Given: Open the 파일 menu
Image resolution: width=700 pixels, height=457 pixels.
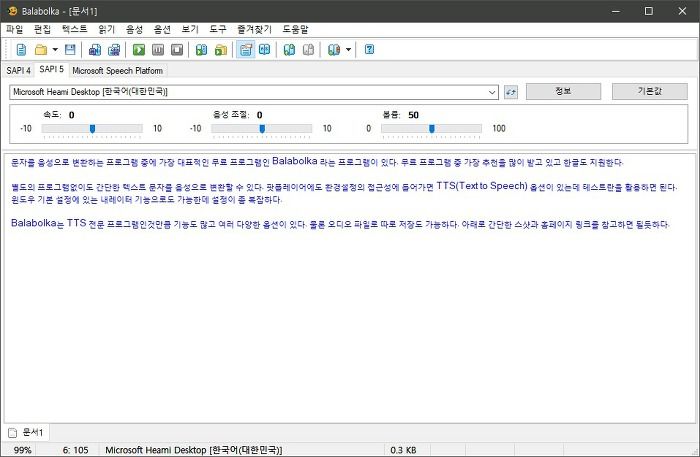Looking at the screenshot, I should click(x=14, y=29).
